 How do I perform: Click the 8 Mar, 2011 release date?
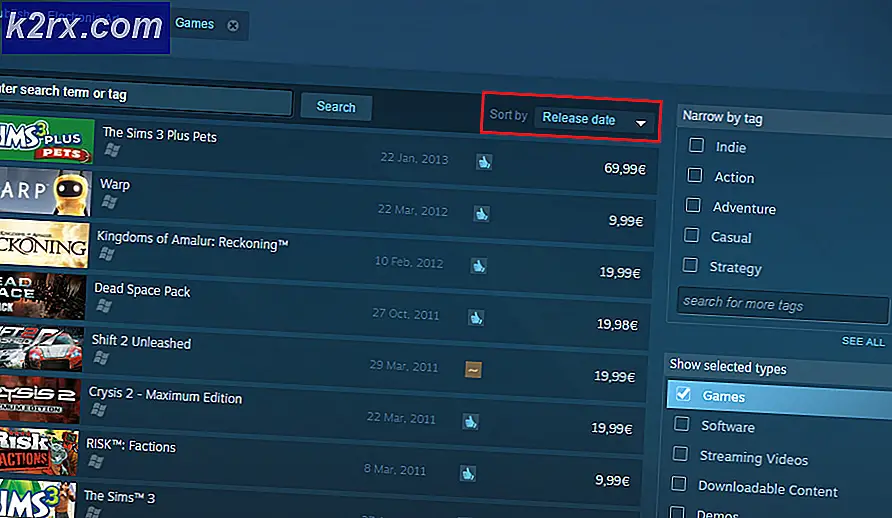pyautogui.click(x=395, y=470)
